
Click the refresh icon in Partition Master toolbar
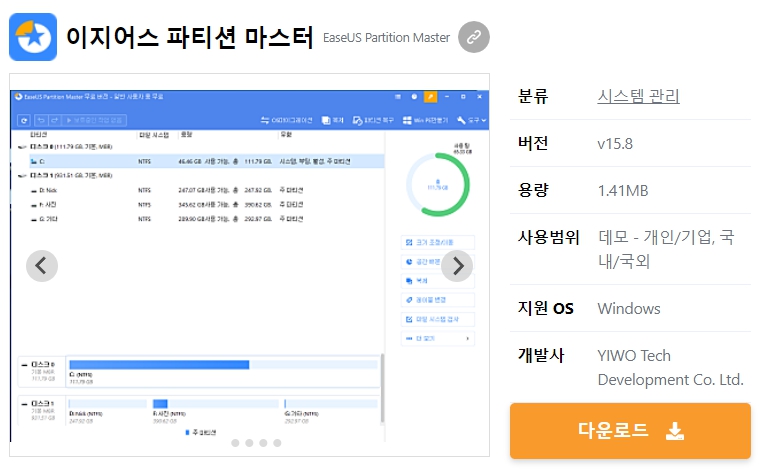(x=24, y=120)
